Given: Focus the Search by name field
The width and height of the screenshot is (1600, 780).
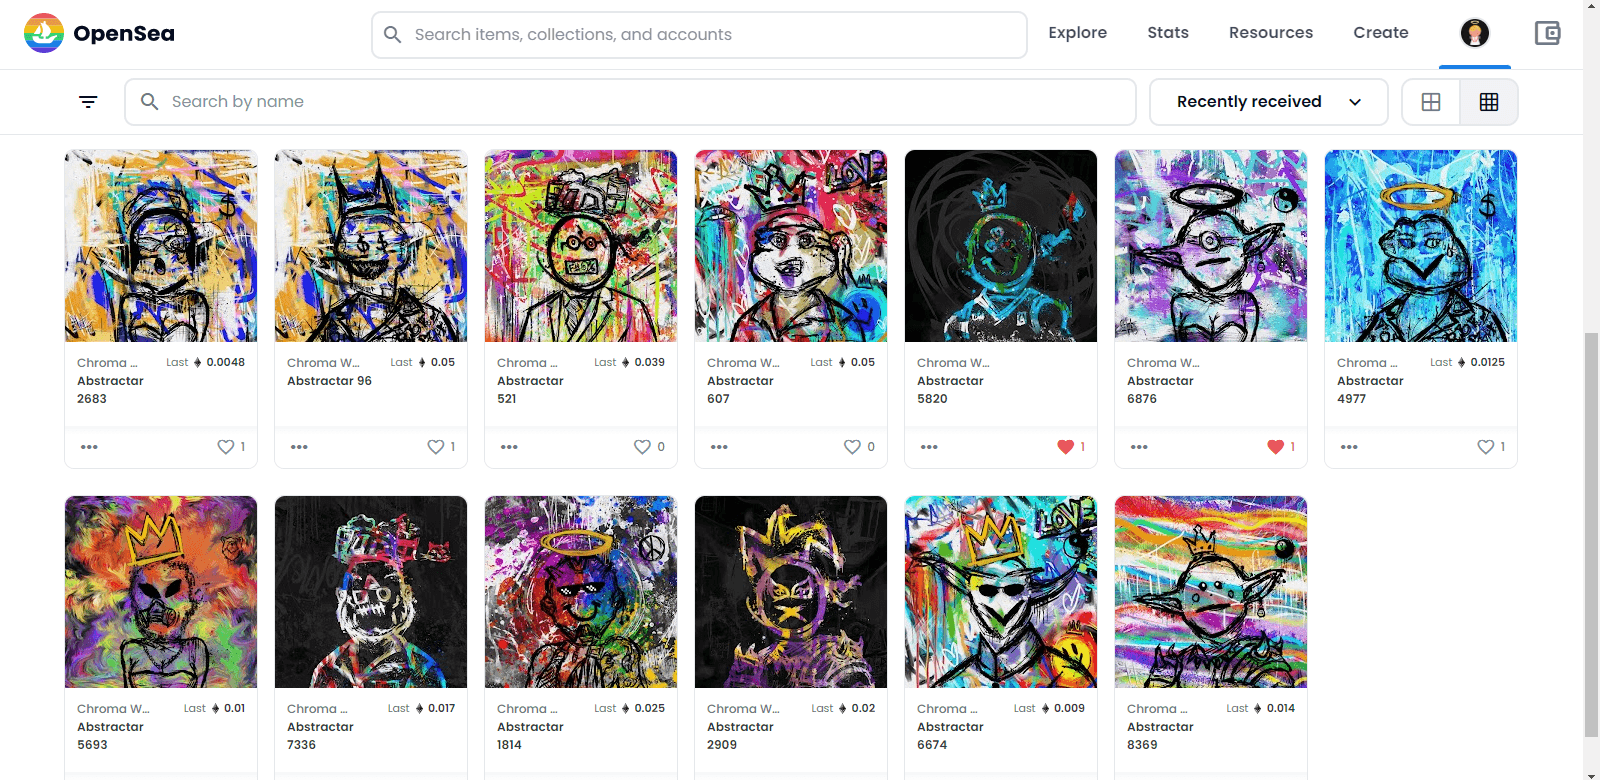Looking at the screenshot, I should [640, 102].
